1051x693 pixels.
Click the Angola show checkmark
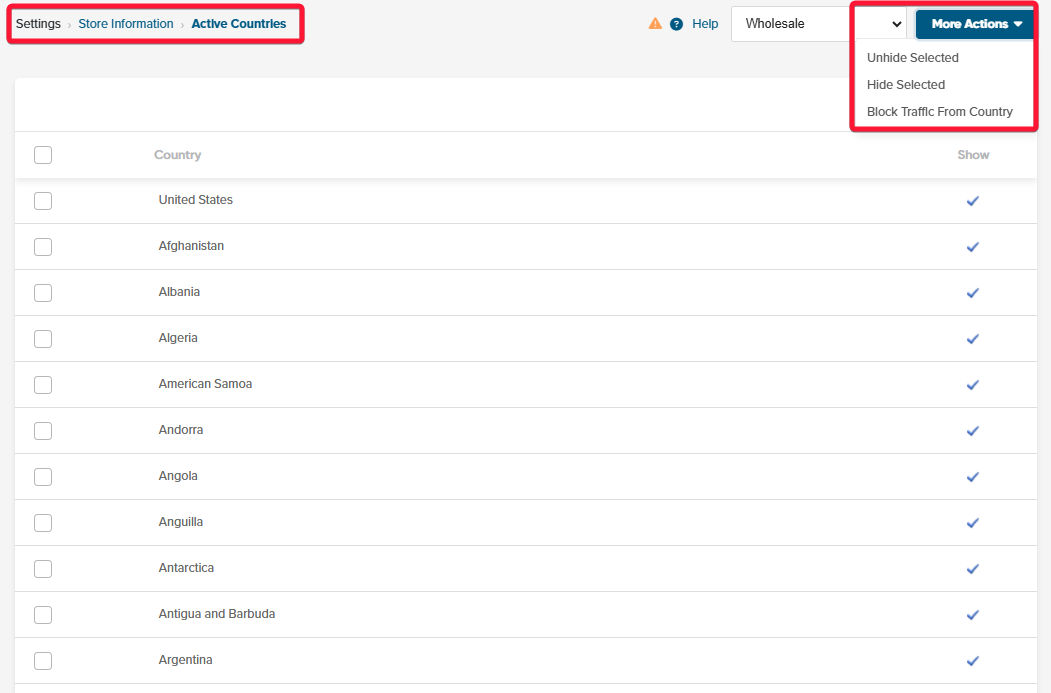pyautogui.click(x=973, y=477)
